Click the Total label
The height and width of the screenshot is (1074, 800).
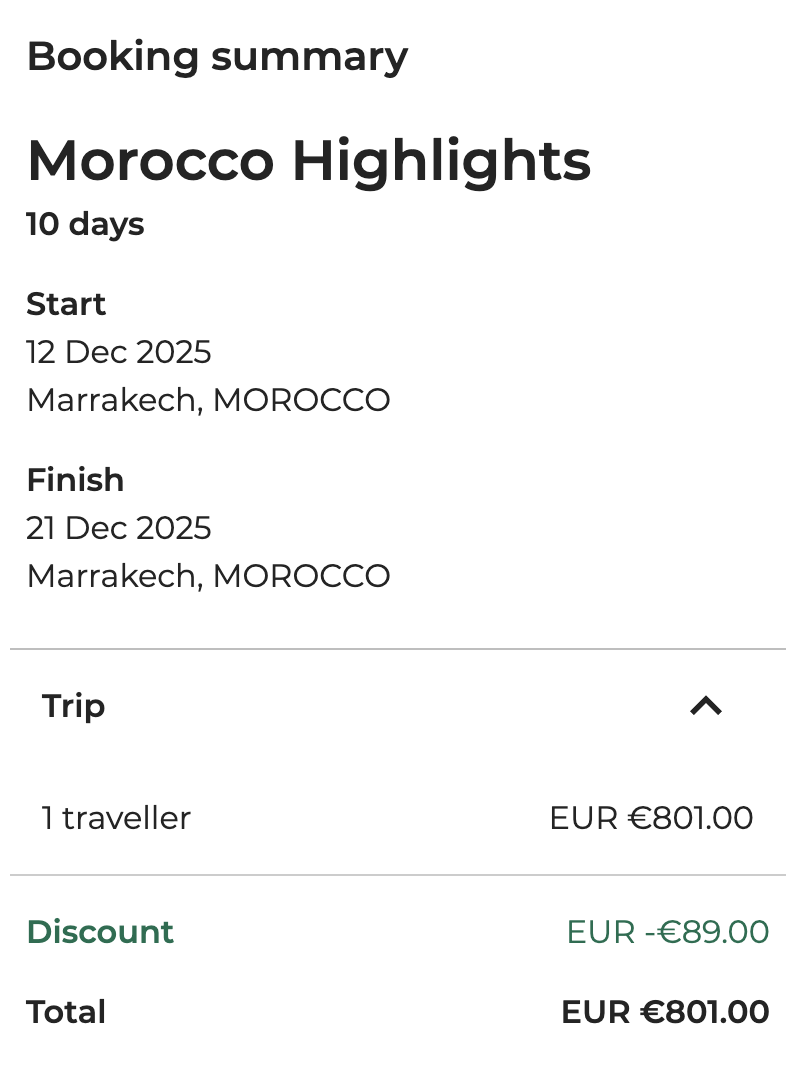pos(66,1012)
